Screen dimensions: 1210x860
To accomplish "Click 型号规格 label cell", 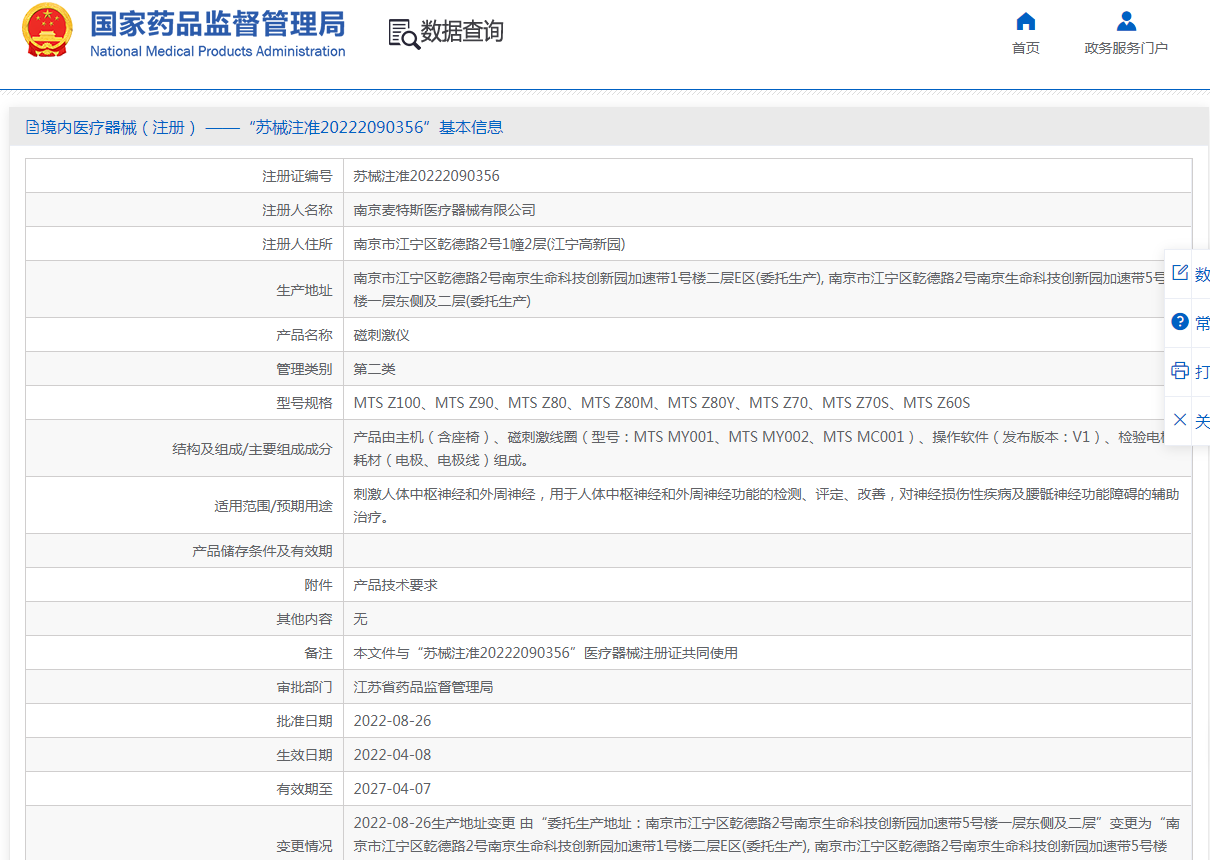I will (185, 403).
